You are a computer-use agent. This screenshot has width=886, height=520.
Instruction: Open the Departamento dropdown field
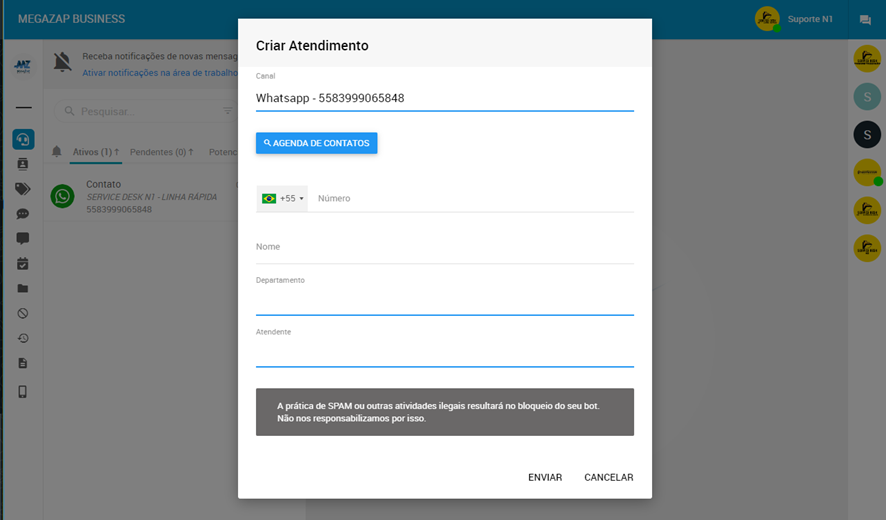click(444, 301)
